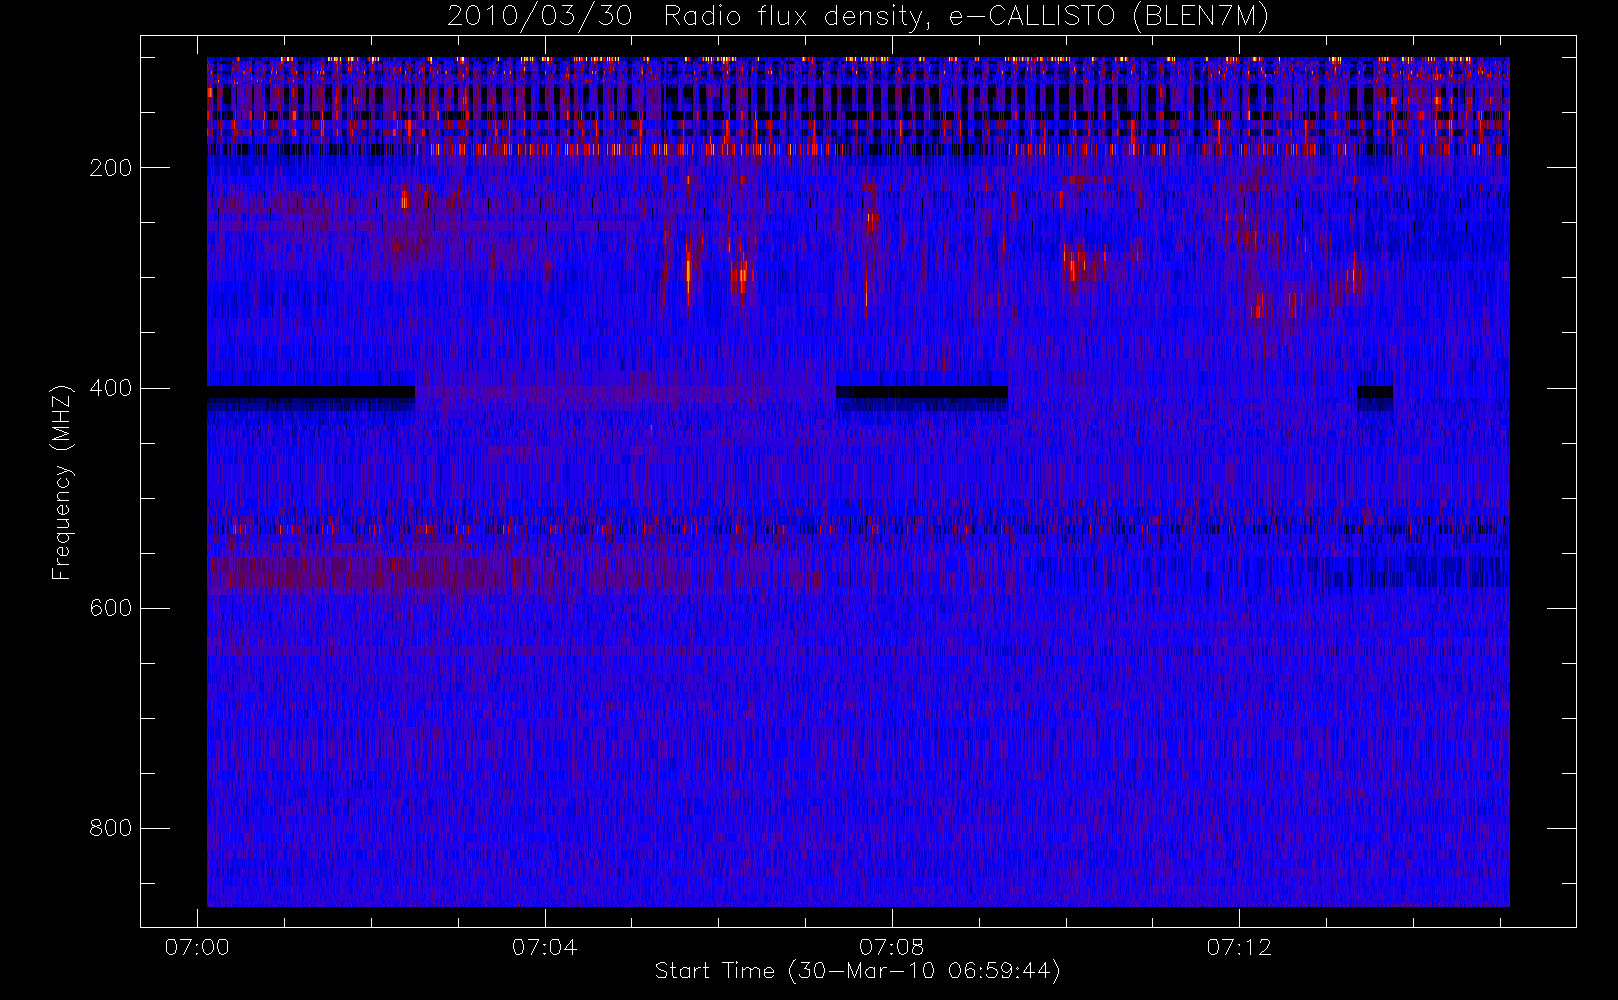
Task: Click the 07:04 time tick label
Action: (x=544, y=947)
